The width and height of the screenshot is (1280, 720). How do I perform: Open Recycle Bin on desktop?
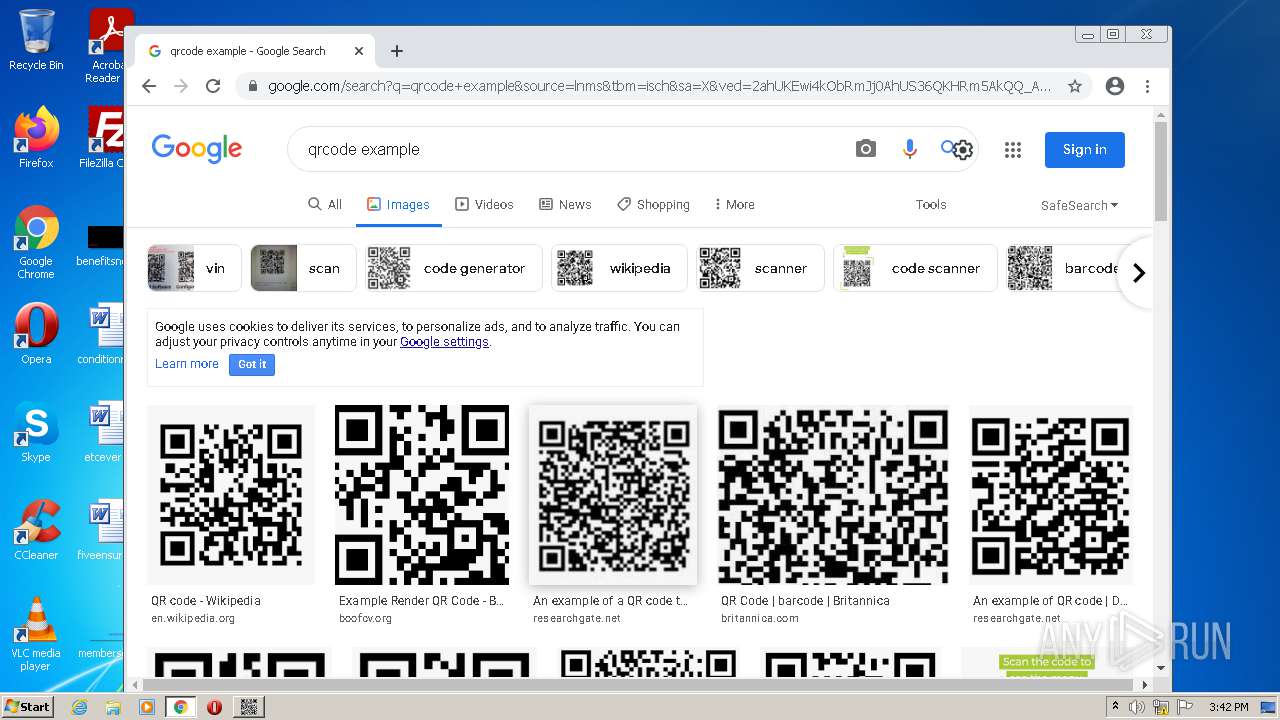coord(36,40)
